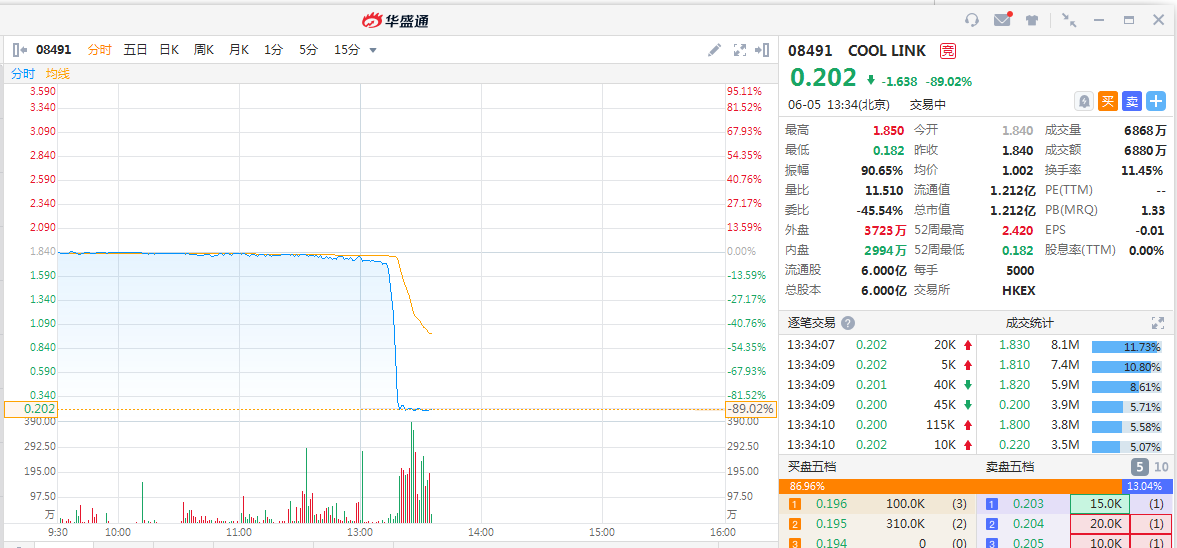
Task: Switch to the 周K chart tab
Action: [204, 50]
